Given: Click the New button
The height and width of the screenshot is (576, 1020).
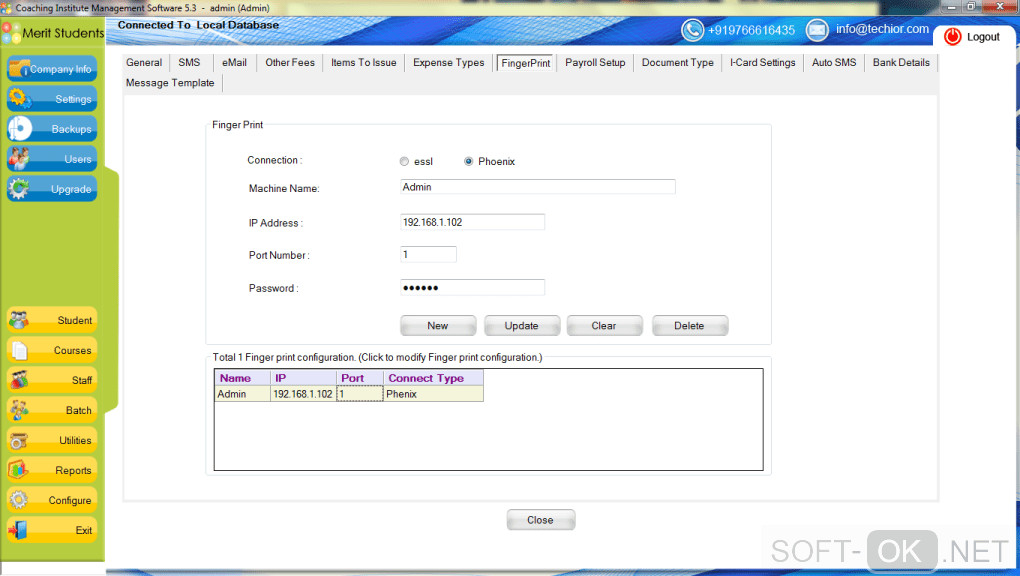Looking at the screenshot, I should pos(438,325).
